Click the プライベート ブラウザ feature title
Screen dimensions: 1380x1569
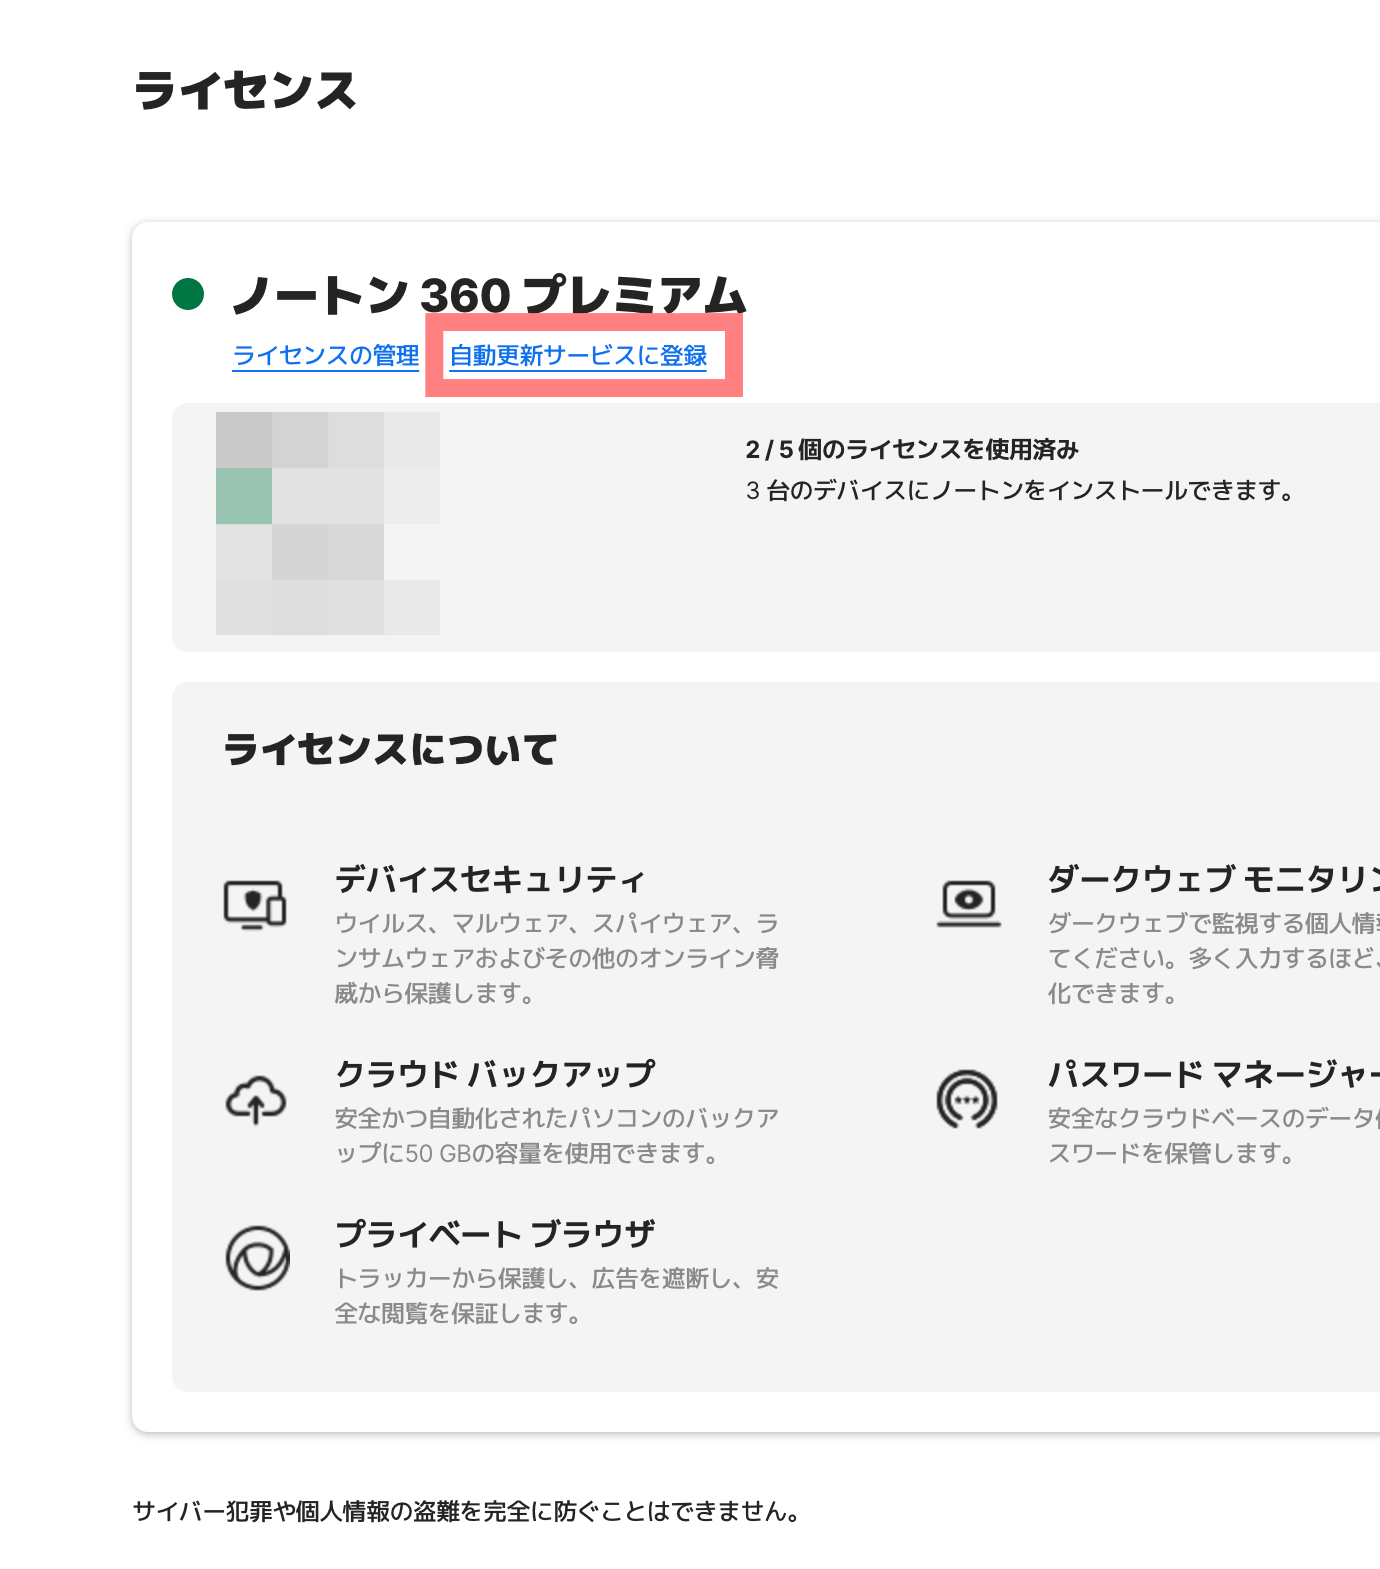(495, 1234)
